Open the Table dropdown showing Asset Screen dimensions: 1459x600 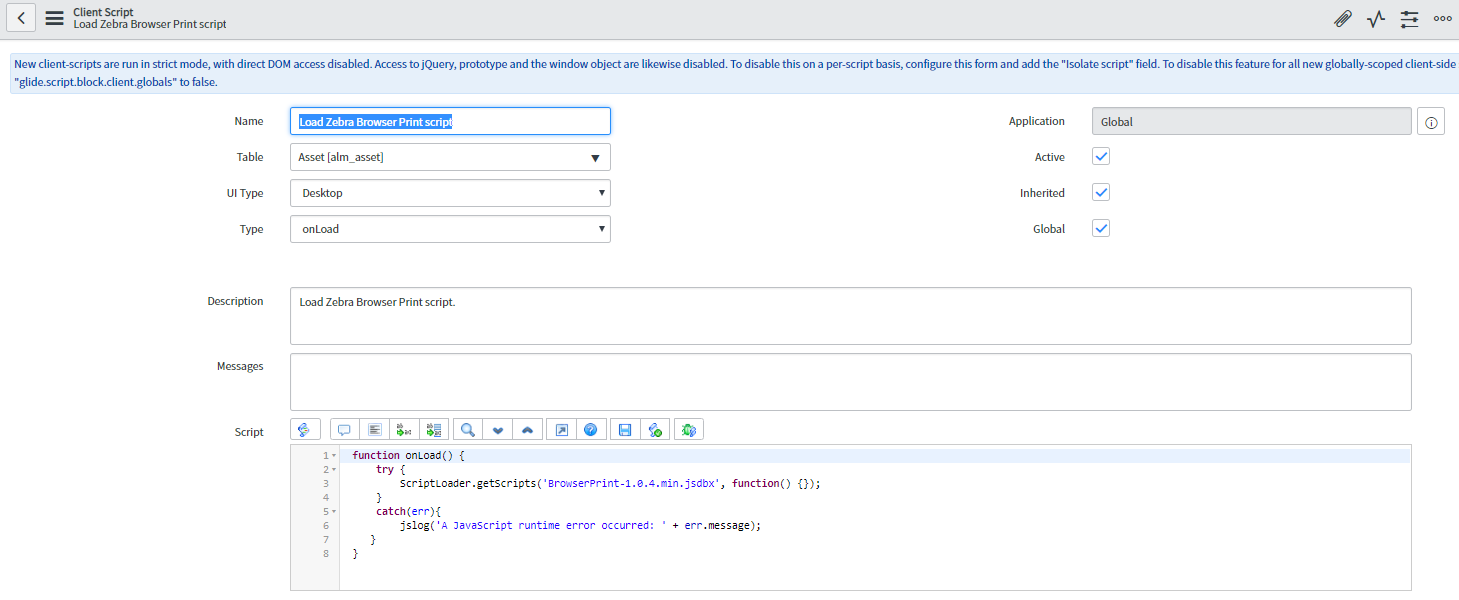pyautogui.click(x=450, y=157)
